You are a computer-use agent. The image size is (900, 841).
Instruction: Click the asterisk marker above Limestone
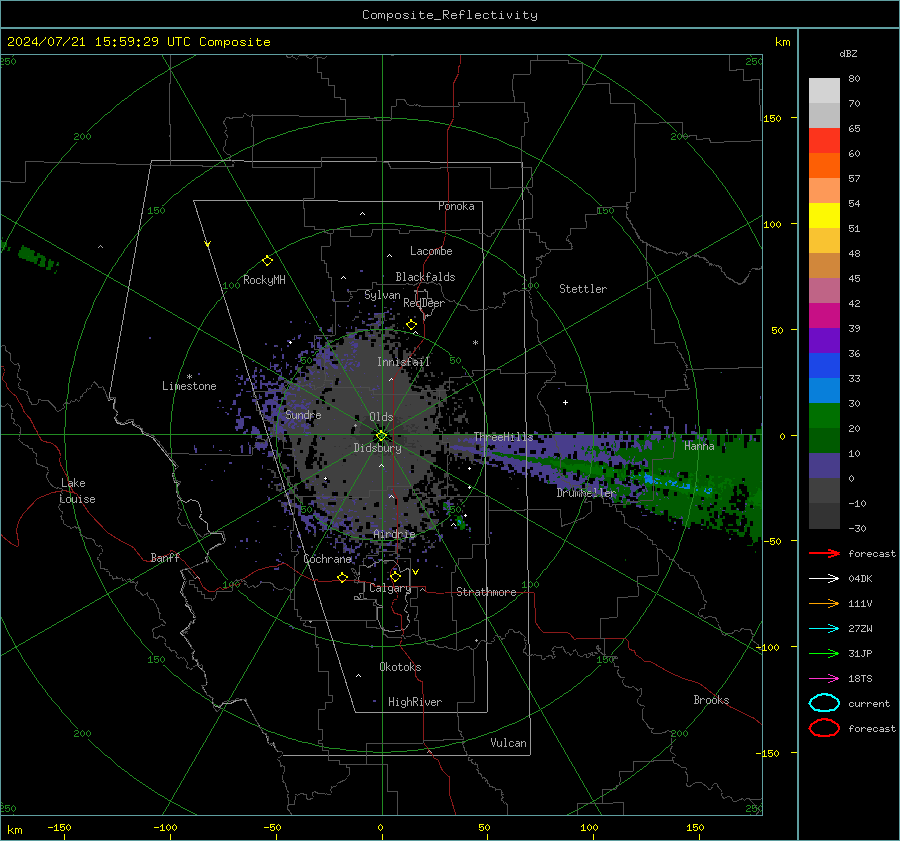[x=189, y=377]
